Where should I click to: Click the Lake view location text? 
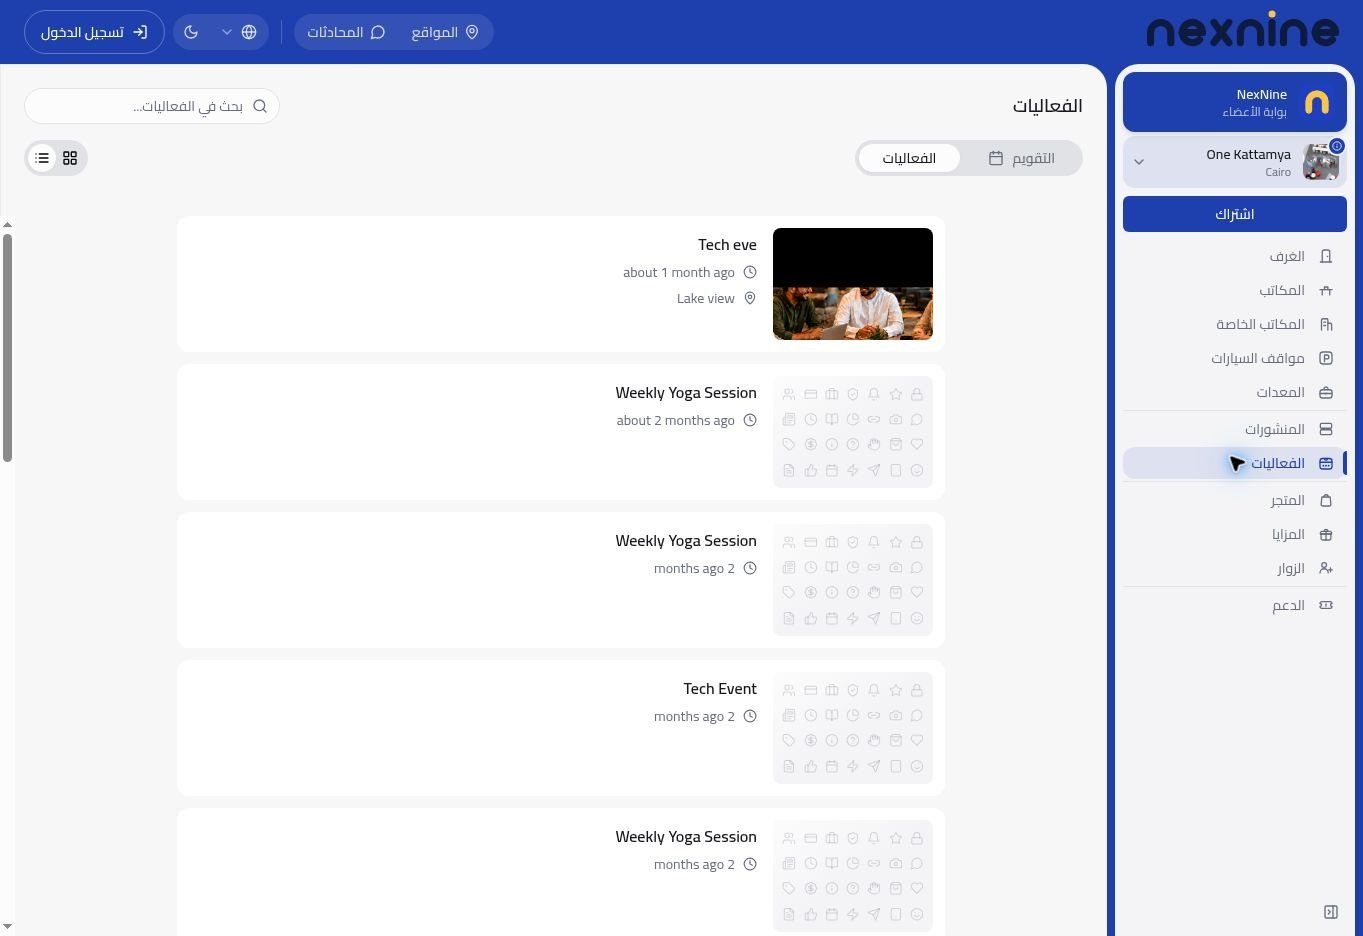706,298
